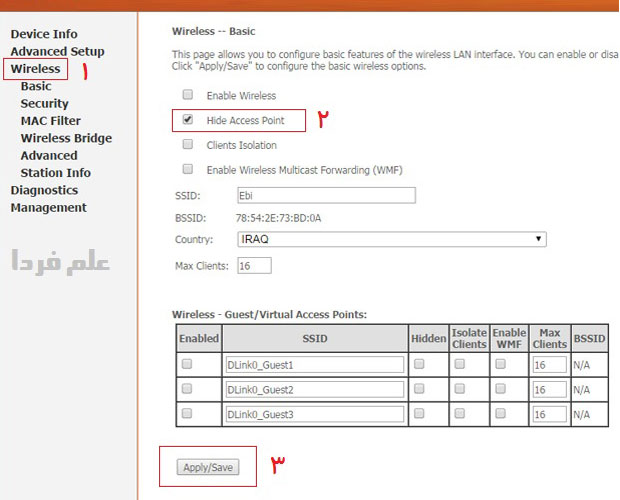620x500 pixels.
Task: Go to Advanced Setup section
Action: (57, 51)
